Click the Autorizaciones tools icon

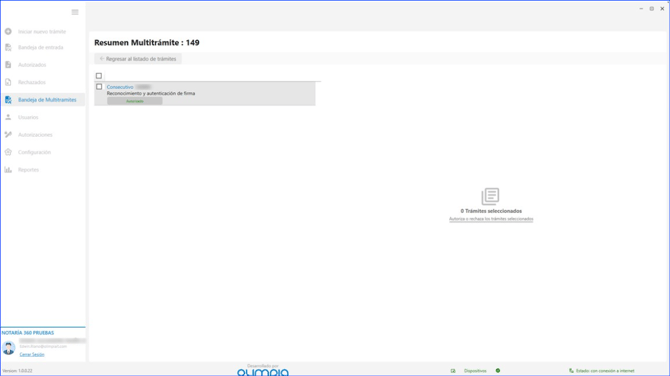(8, 135)
